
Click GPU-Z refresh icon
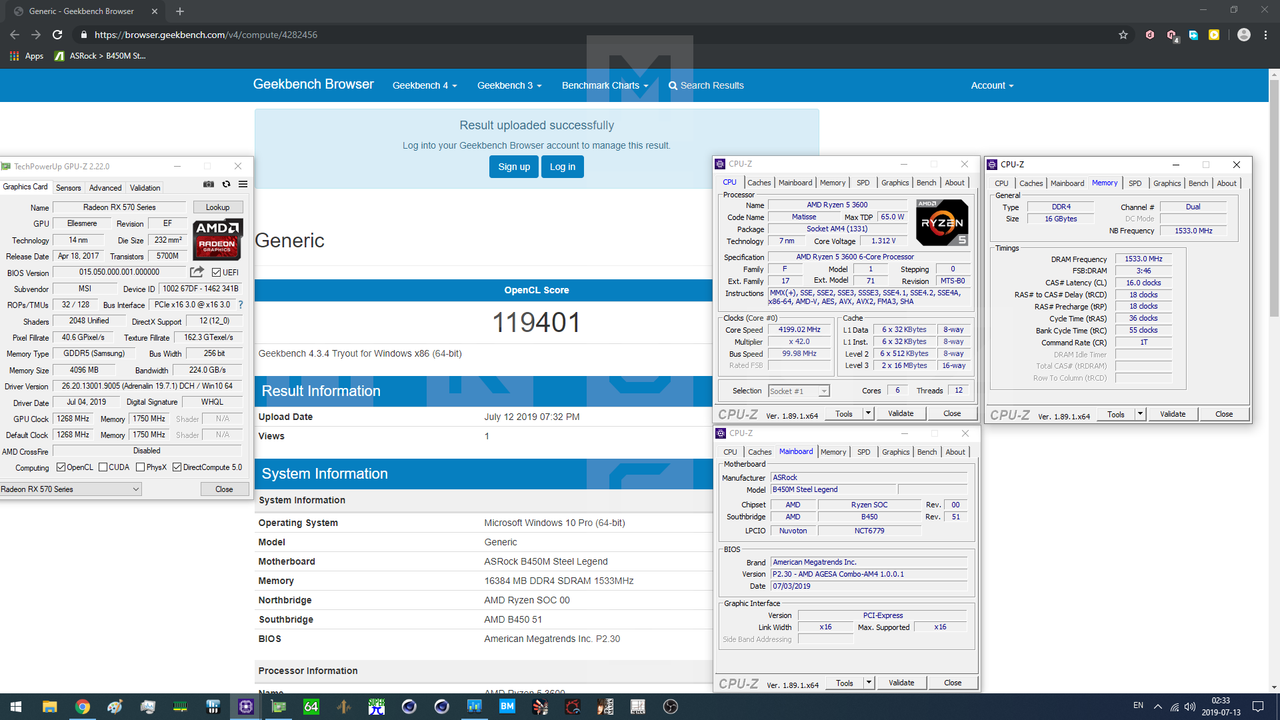(x=226, y=184)
